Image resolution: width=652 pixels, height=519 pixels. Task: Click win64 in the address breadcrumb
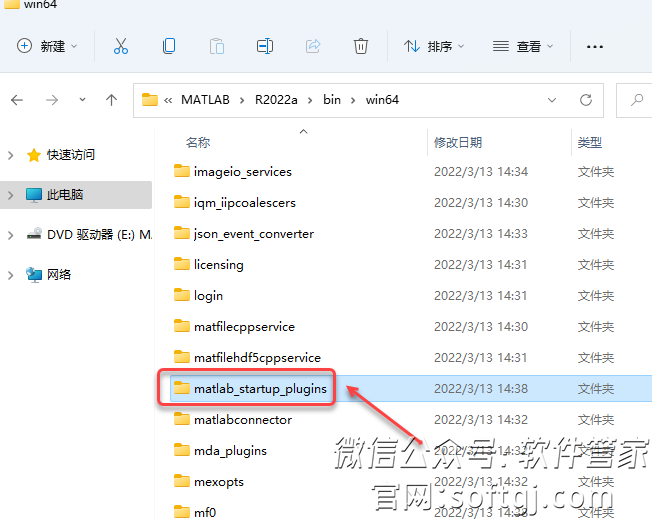(382, 100)
